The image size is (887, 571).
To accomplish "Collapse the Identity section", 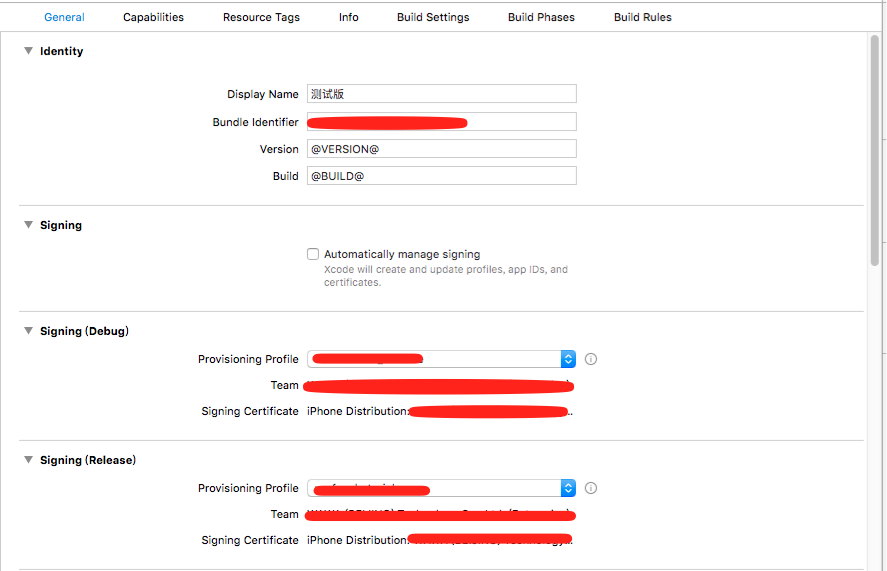I will 29,51.
